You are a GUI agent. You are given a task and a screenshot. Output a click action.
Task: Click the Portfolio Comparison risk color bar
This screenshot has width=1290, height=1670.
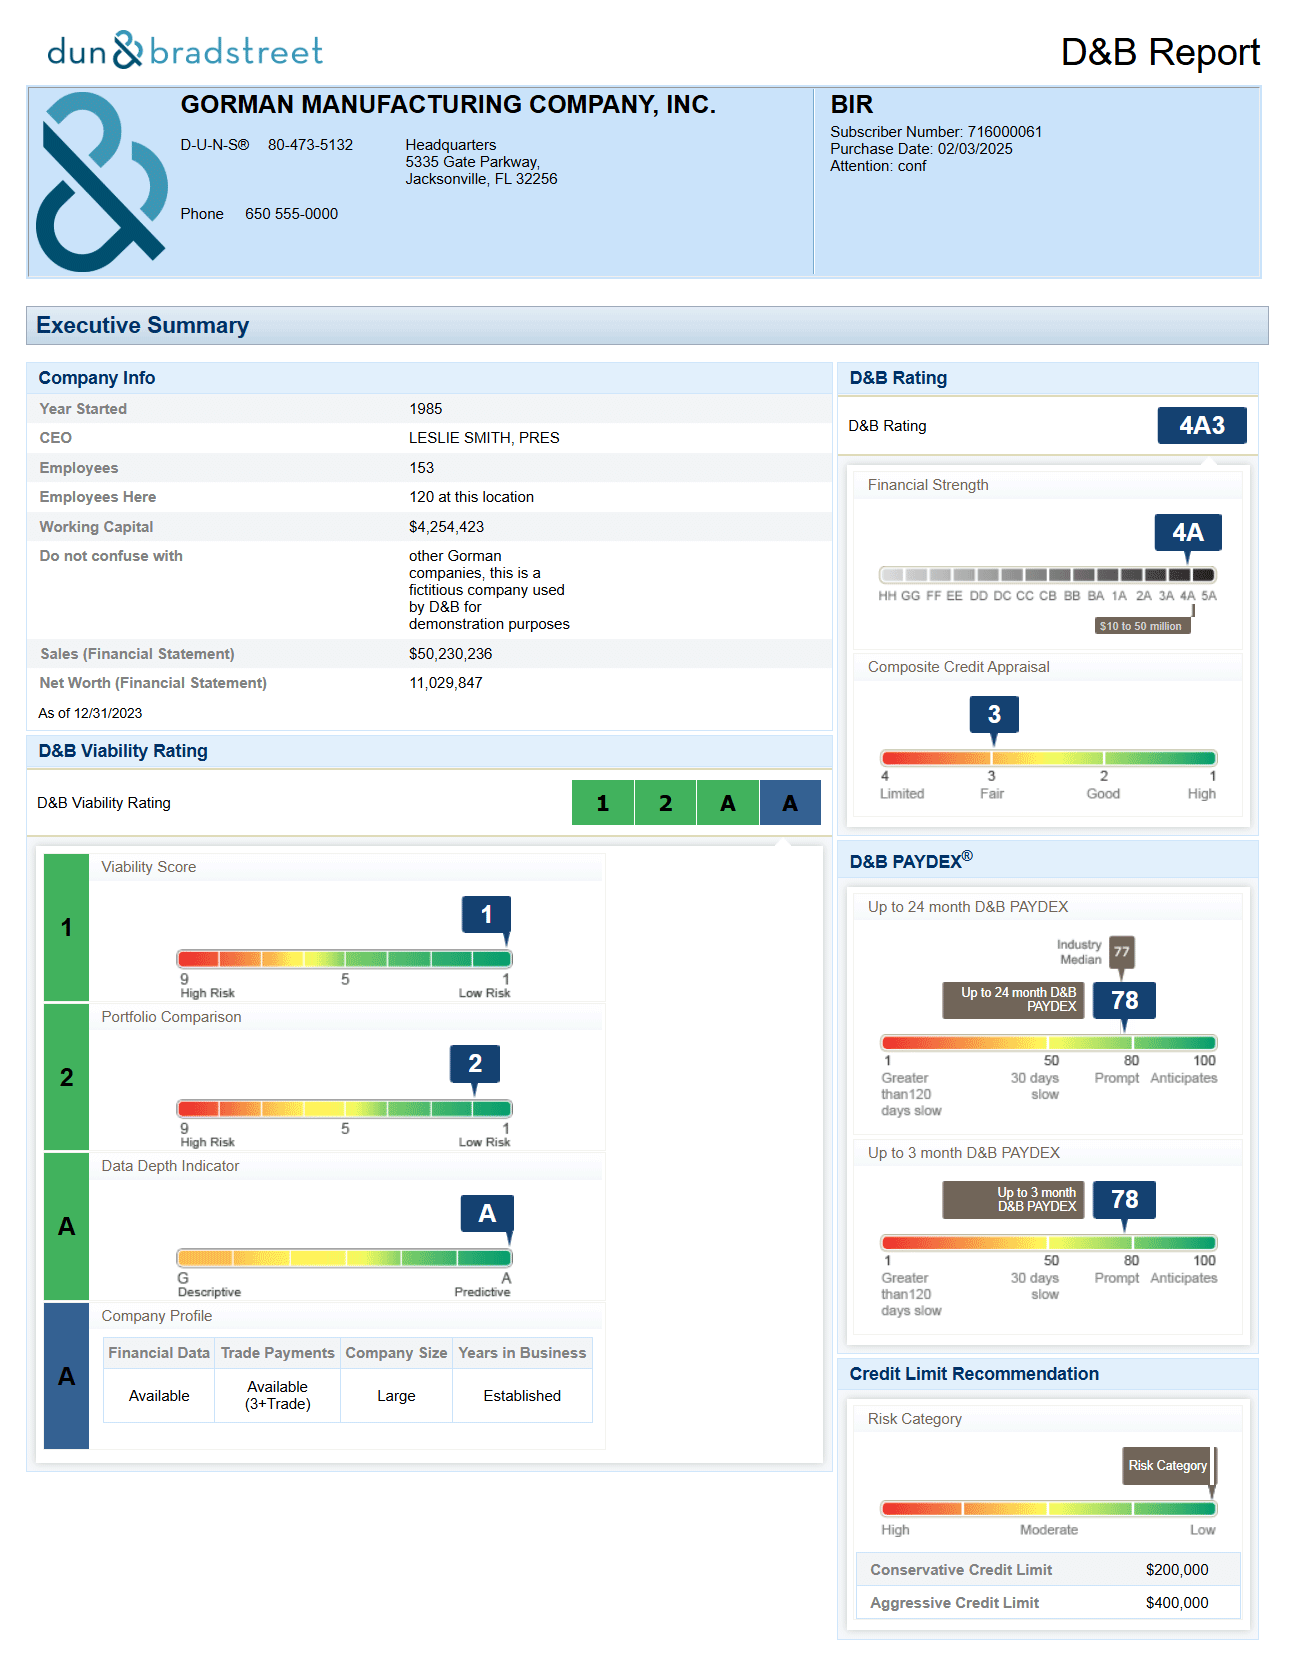[344, 1108]
